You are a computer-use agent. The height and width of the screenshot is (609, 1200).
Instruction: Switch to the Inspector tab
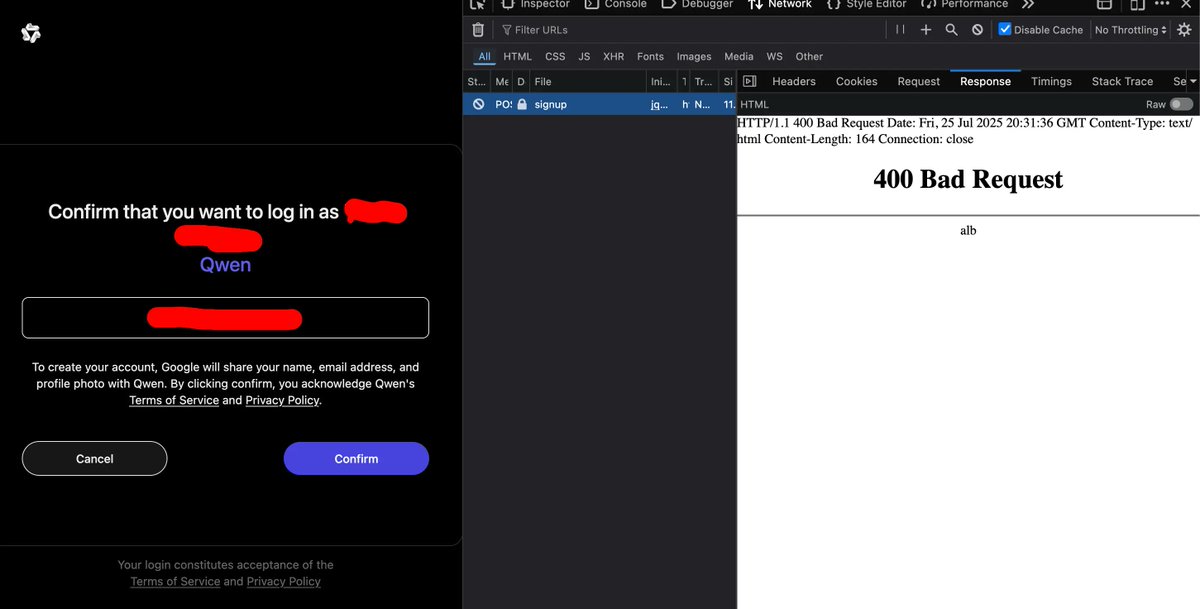pyautogui.click(x=535, y=4)
